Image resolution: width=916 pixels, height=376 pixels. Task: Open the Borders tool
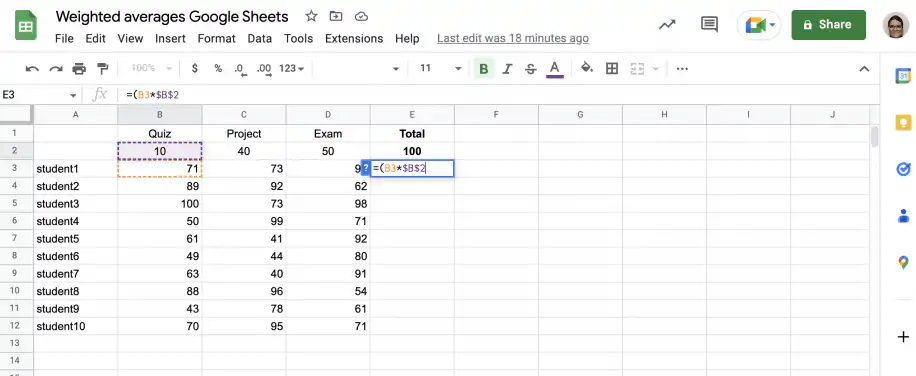pos(612,69)
